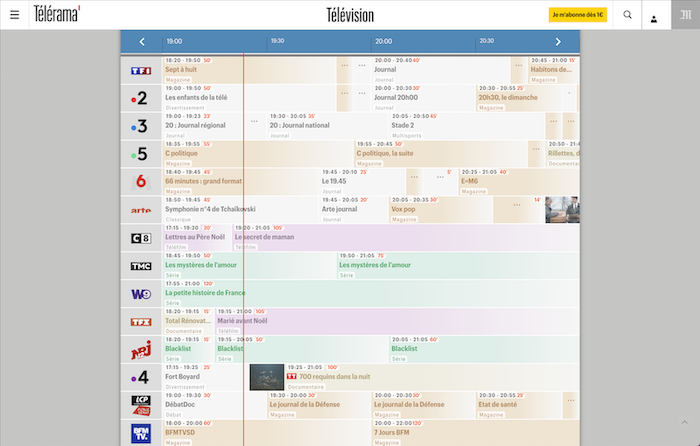Select the C8 channel logo
The image size is (700, 446).
(141, 238)
